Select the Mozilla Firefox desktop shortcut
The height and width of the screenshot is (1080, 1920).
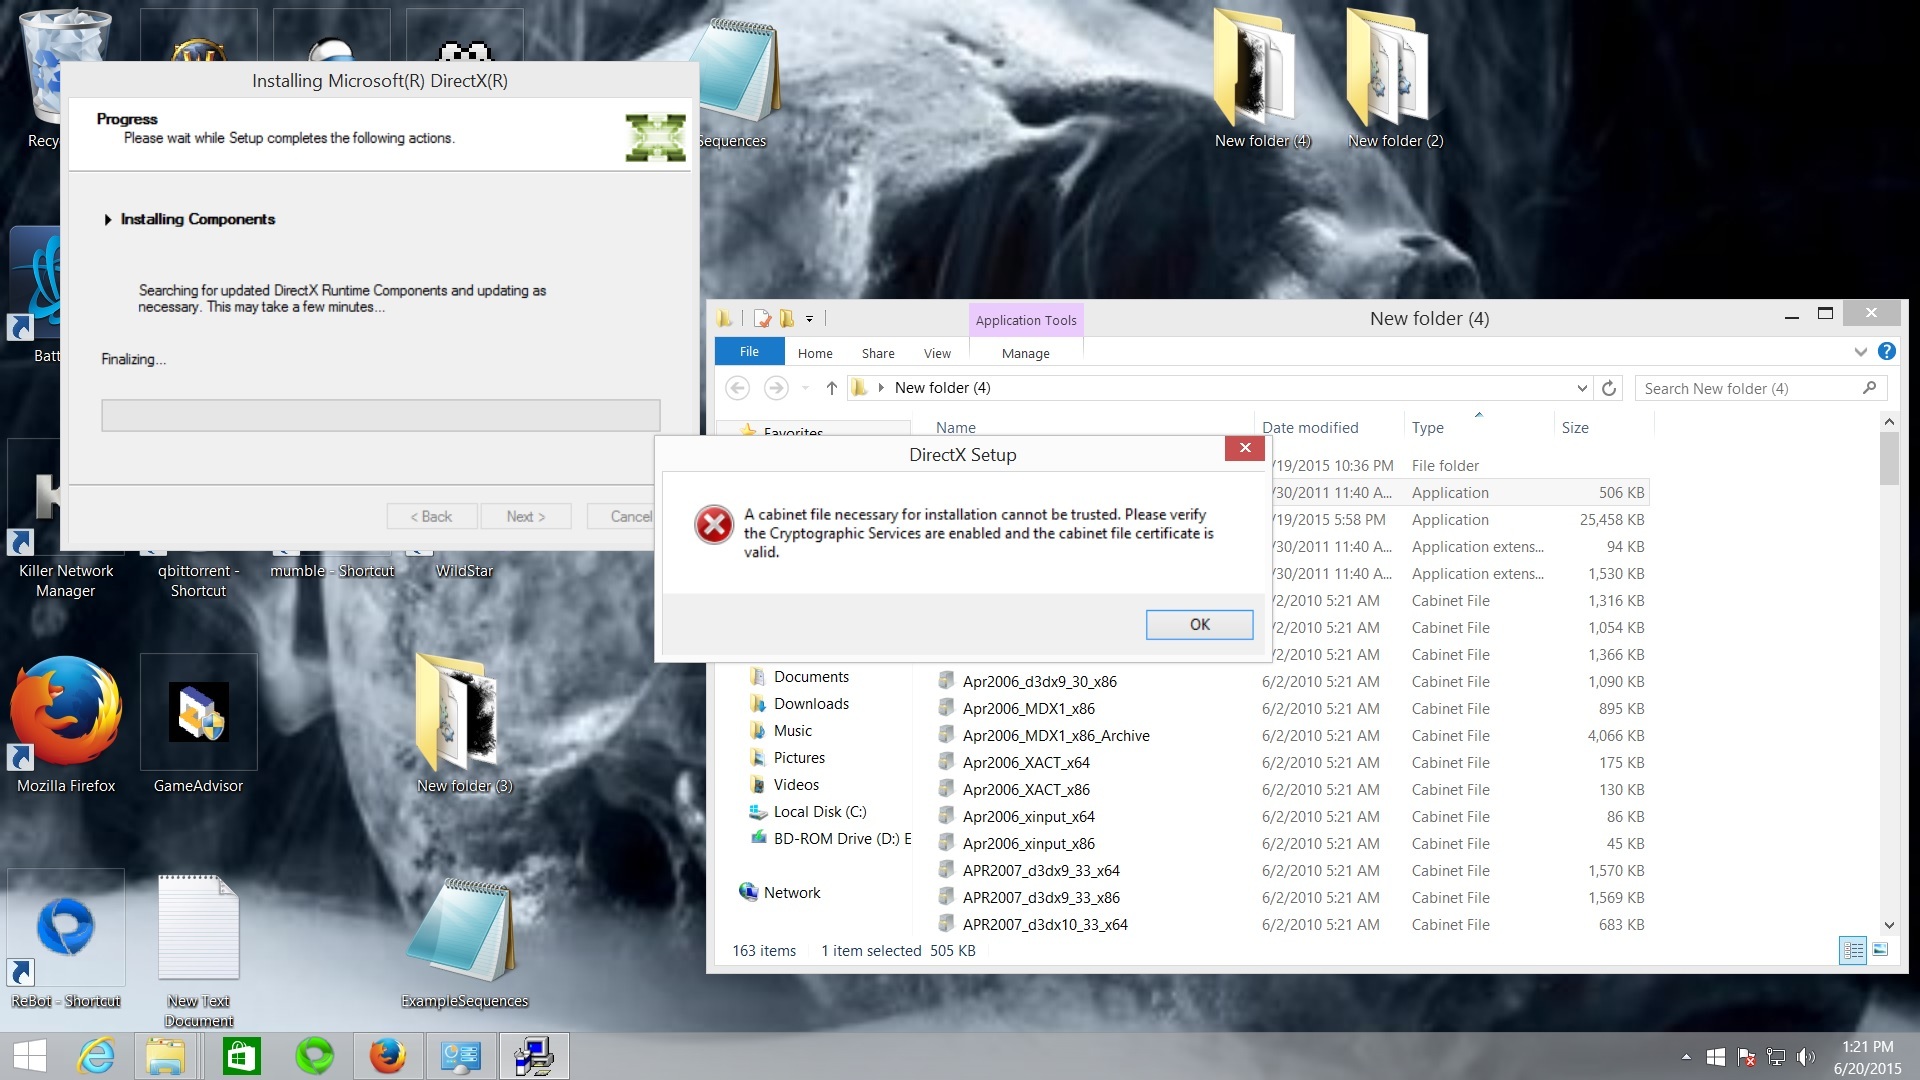66,725
